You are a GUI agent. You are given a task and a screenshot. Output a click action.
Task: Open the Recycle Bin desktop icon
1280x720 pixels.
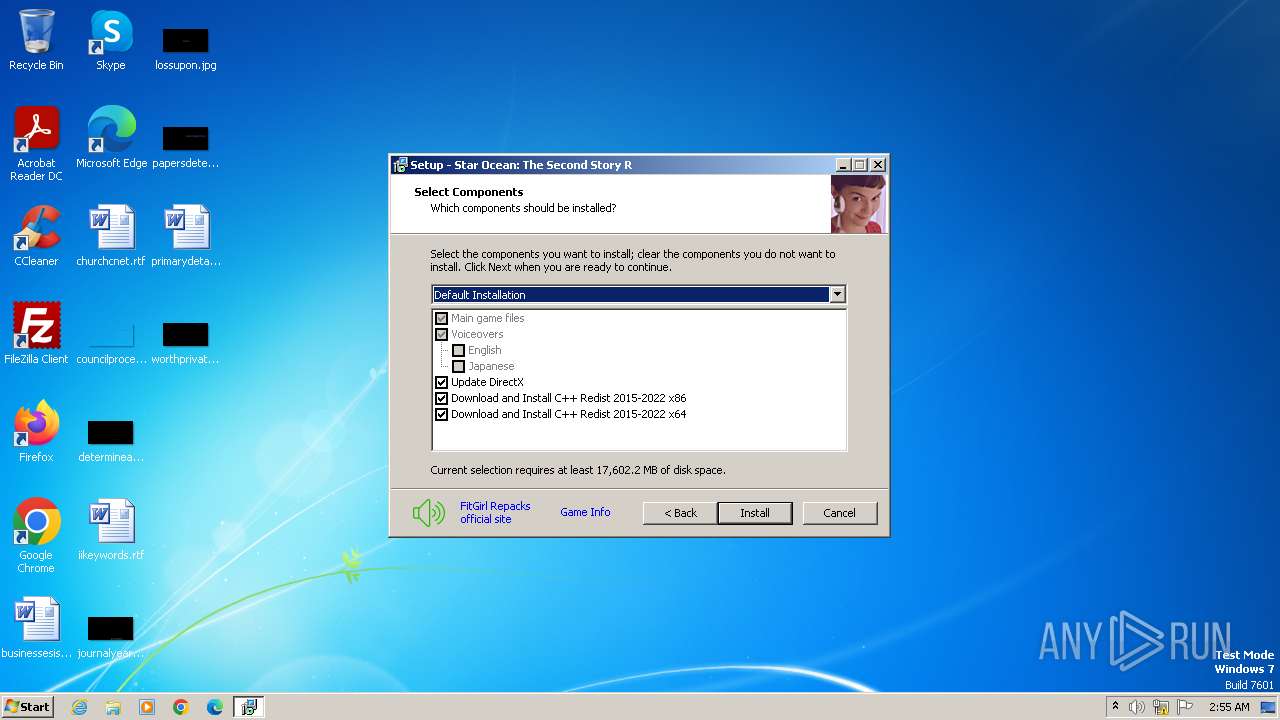tap(36, 40)
